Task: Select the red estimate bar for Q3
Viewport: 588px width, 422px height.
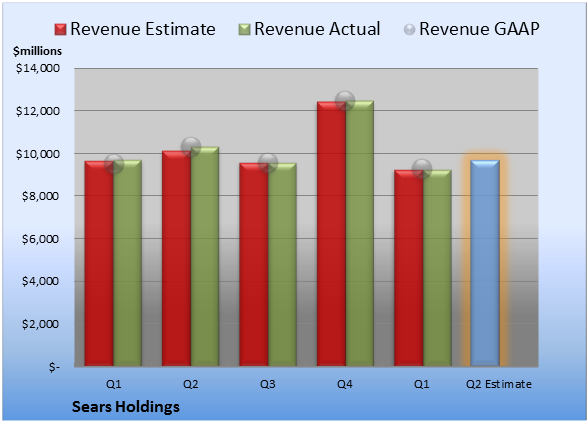Action: [x=254, y=264]
